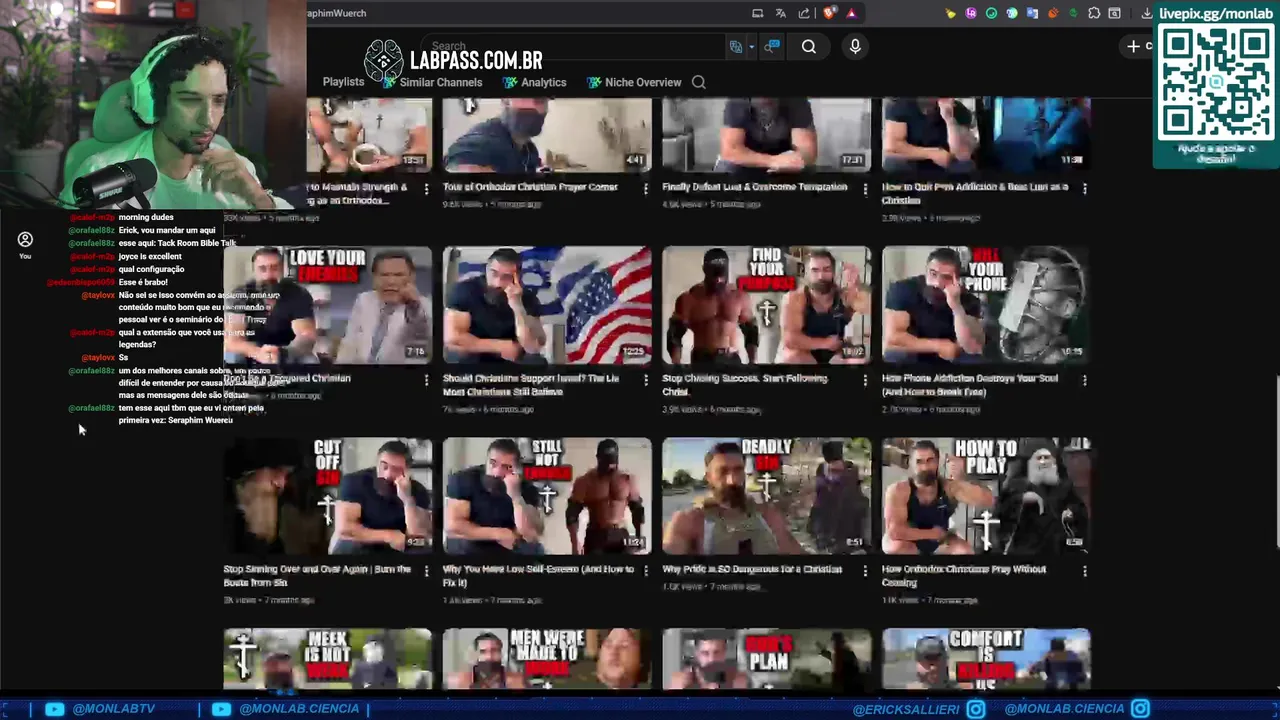
Task: Click the Brave Rewards triangle icon
Action: (851, 13)
